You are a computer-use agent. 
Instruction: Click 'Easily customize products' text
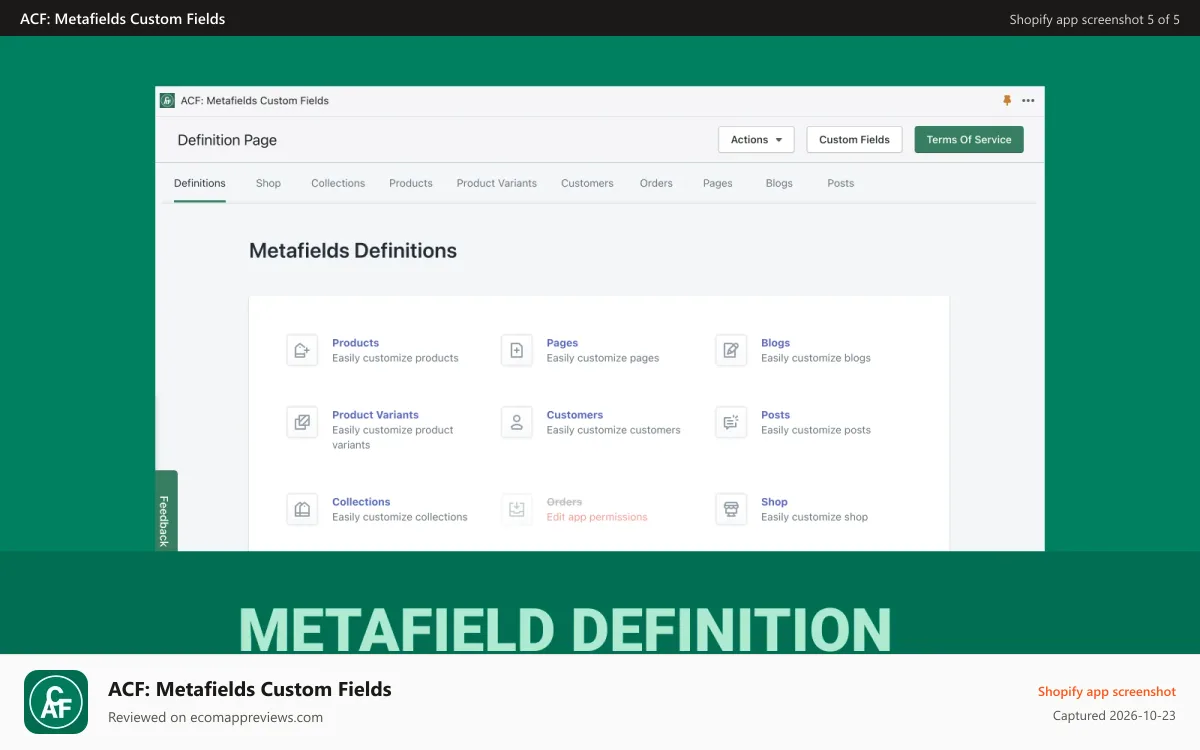click(x=395, y=358)
